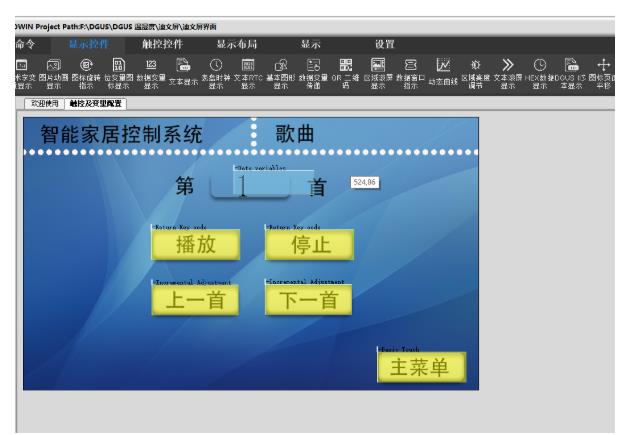Pick the 位变量图标显示 bit variable icon tool

pos(119,74)
